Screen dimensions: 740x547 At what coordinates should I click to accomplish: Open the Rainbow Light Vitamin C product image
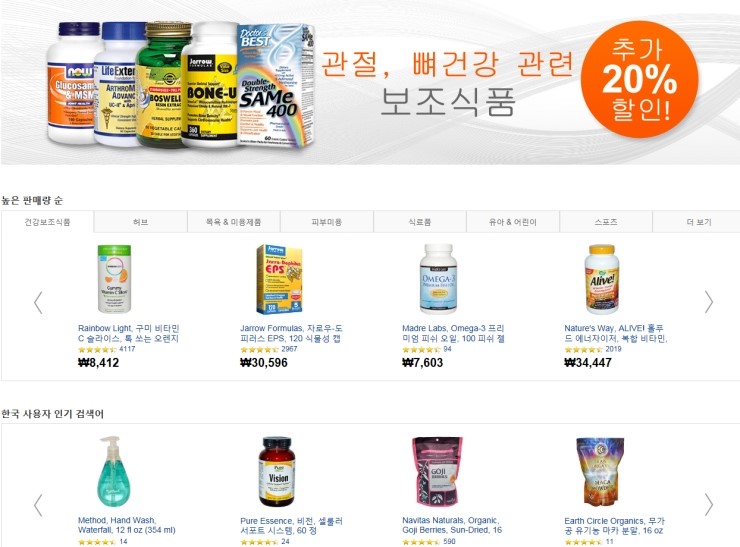(x=114, y=278)
